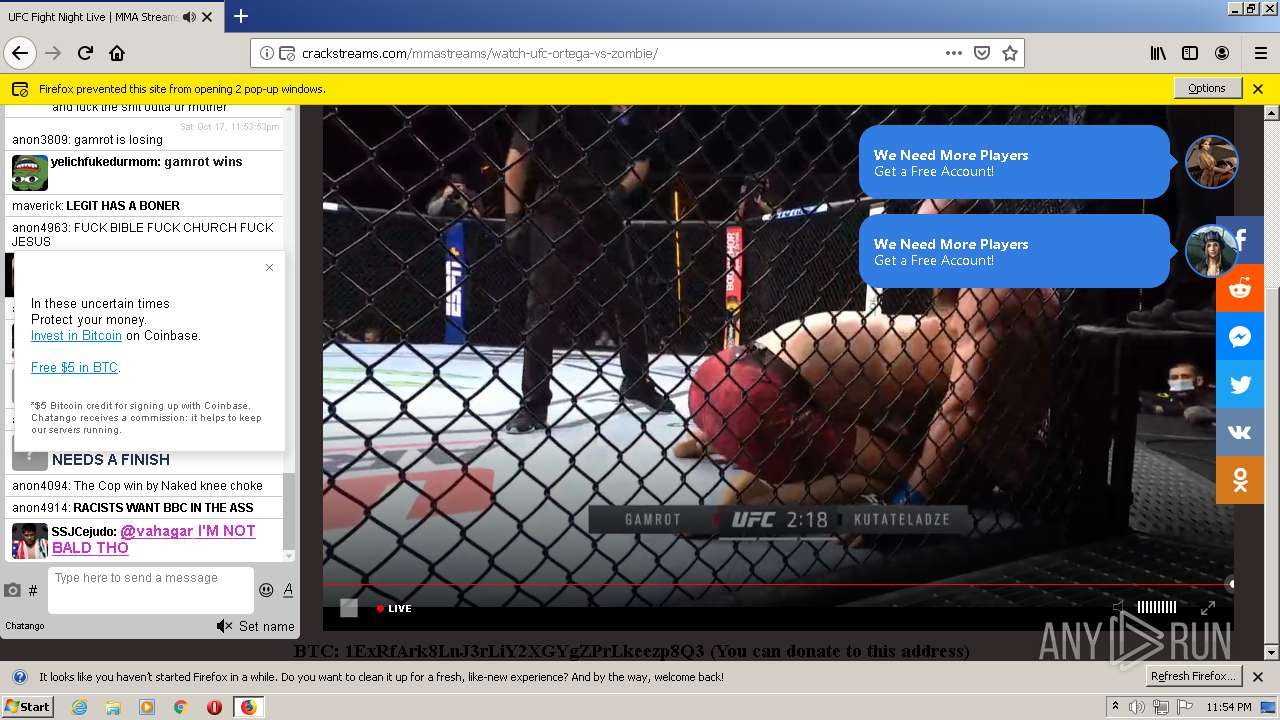Image resolution: width=1280 pixels, height=720 pixels.
Task: Open the Firefox home page
Action: click(x=117, y=53)
